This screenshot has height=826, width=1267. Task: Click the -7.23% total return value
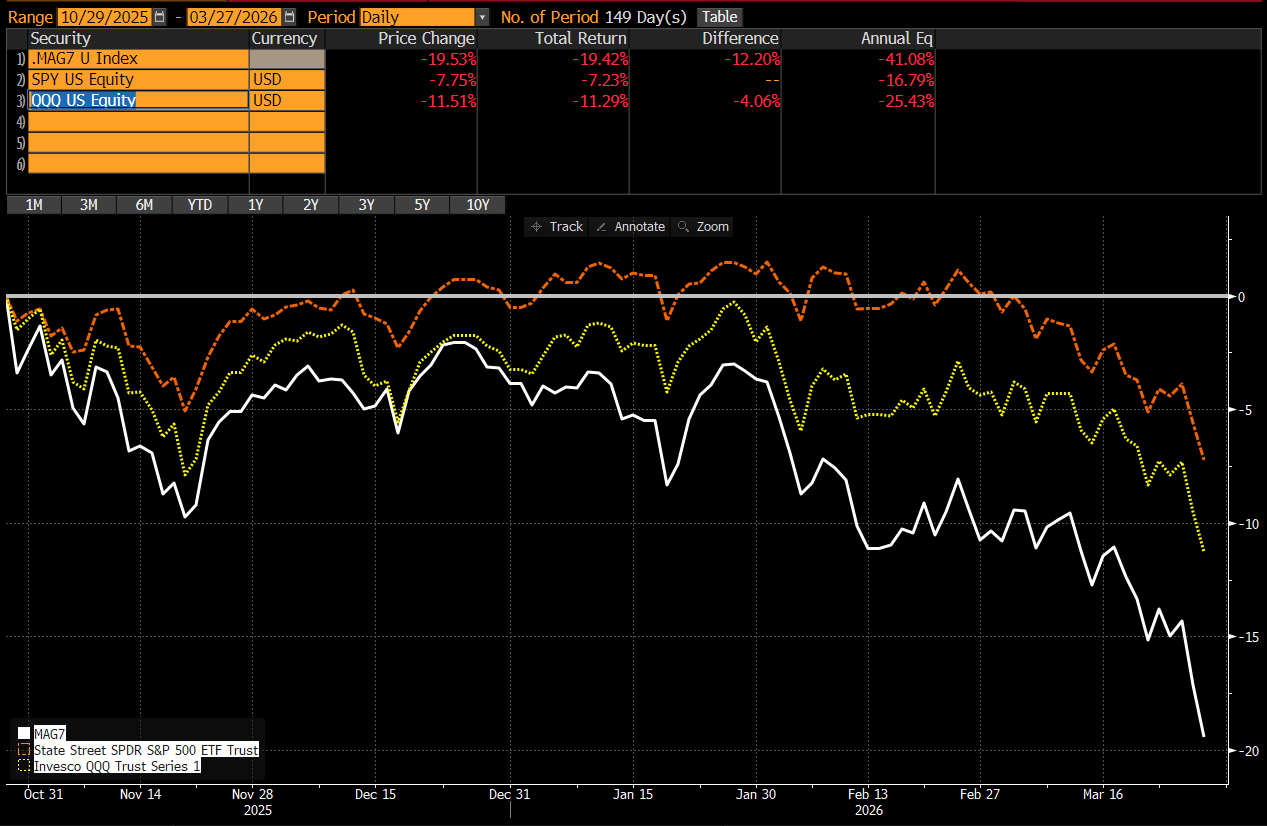(x=604, y=80)
